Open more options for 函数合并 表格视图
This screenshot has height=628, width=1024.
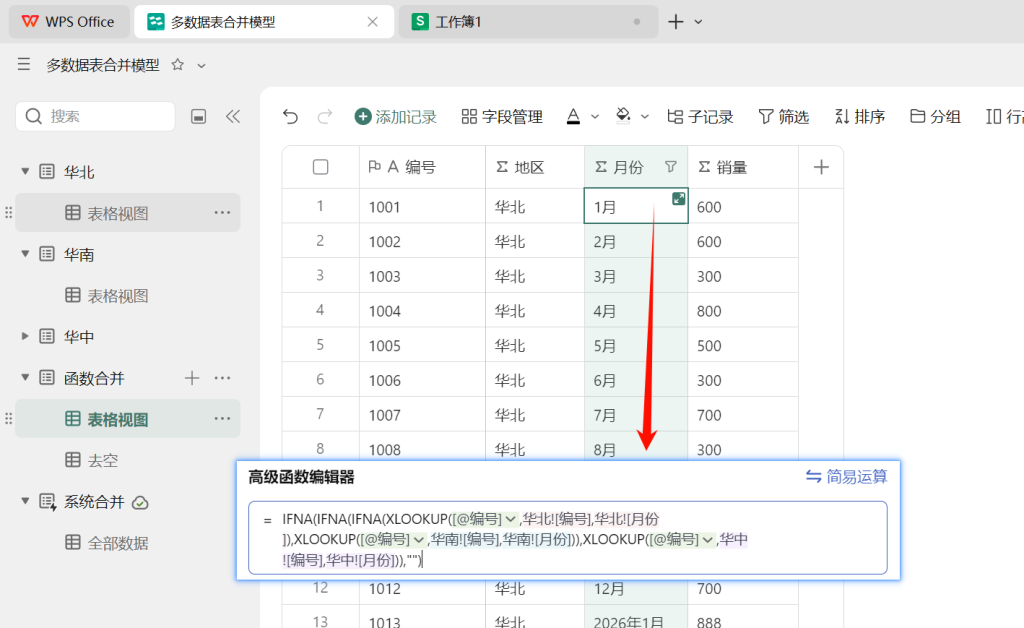[x=222, y=418]
